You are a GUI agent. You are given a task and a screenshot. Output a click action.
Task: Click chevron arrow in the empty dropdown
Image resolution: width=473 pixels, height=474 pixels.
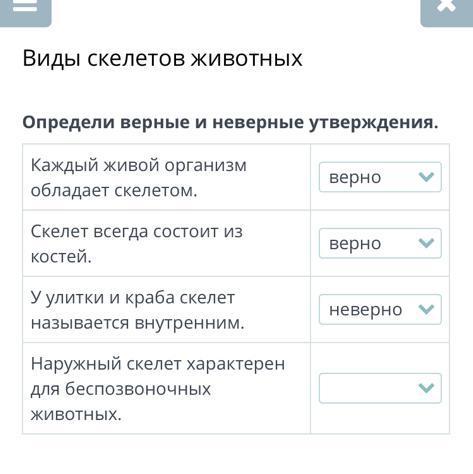coord(426,388)
